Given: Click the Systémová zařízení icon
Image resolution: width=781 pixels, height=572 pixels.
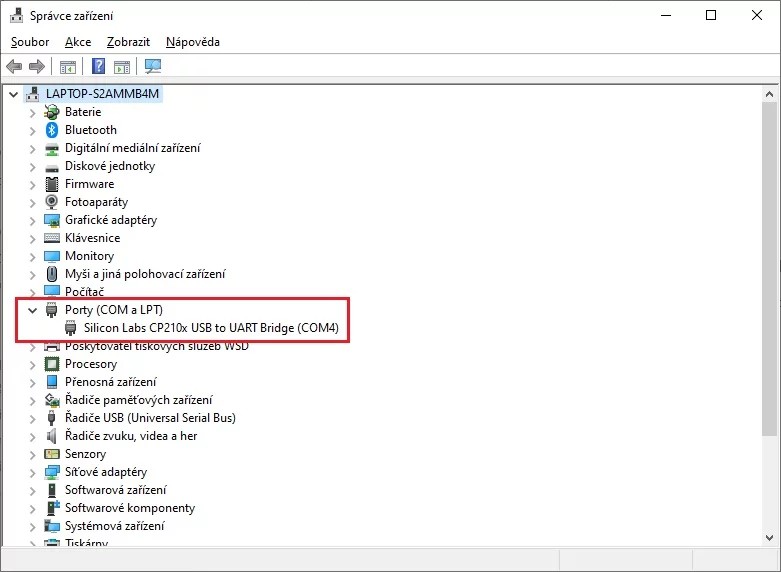Looking at the screenshot, I should pyautogui.click(x=52, y=526).
